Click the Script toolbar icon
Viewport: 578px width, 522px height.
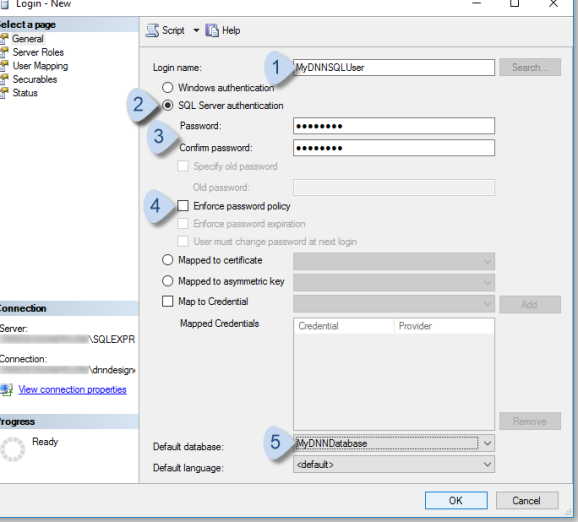152,31
